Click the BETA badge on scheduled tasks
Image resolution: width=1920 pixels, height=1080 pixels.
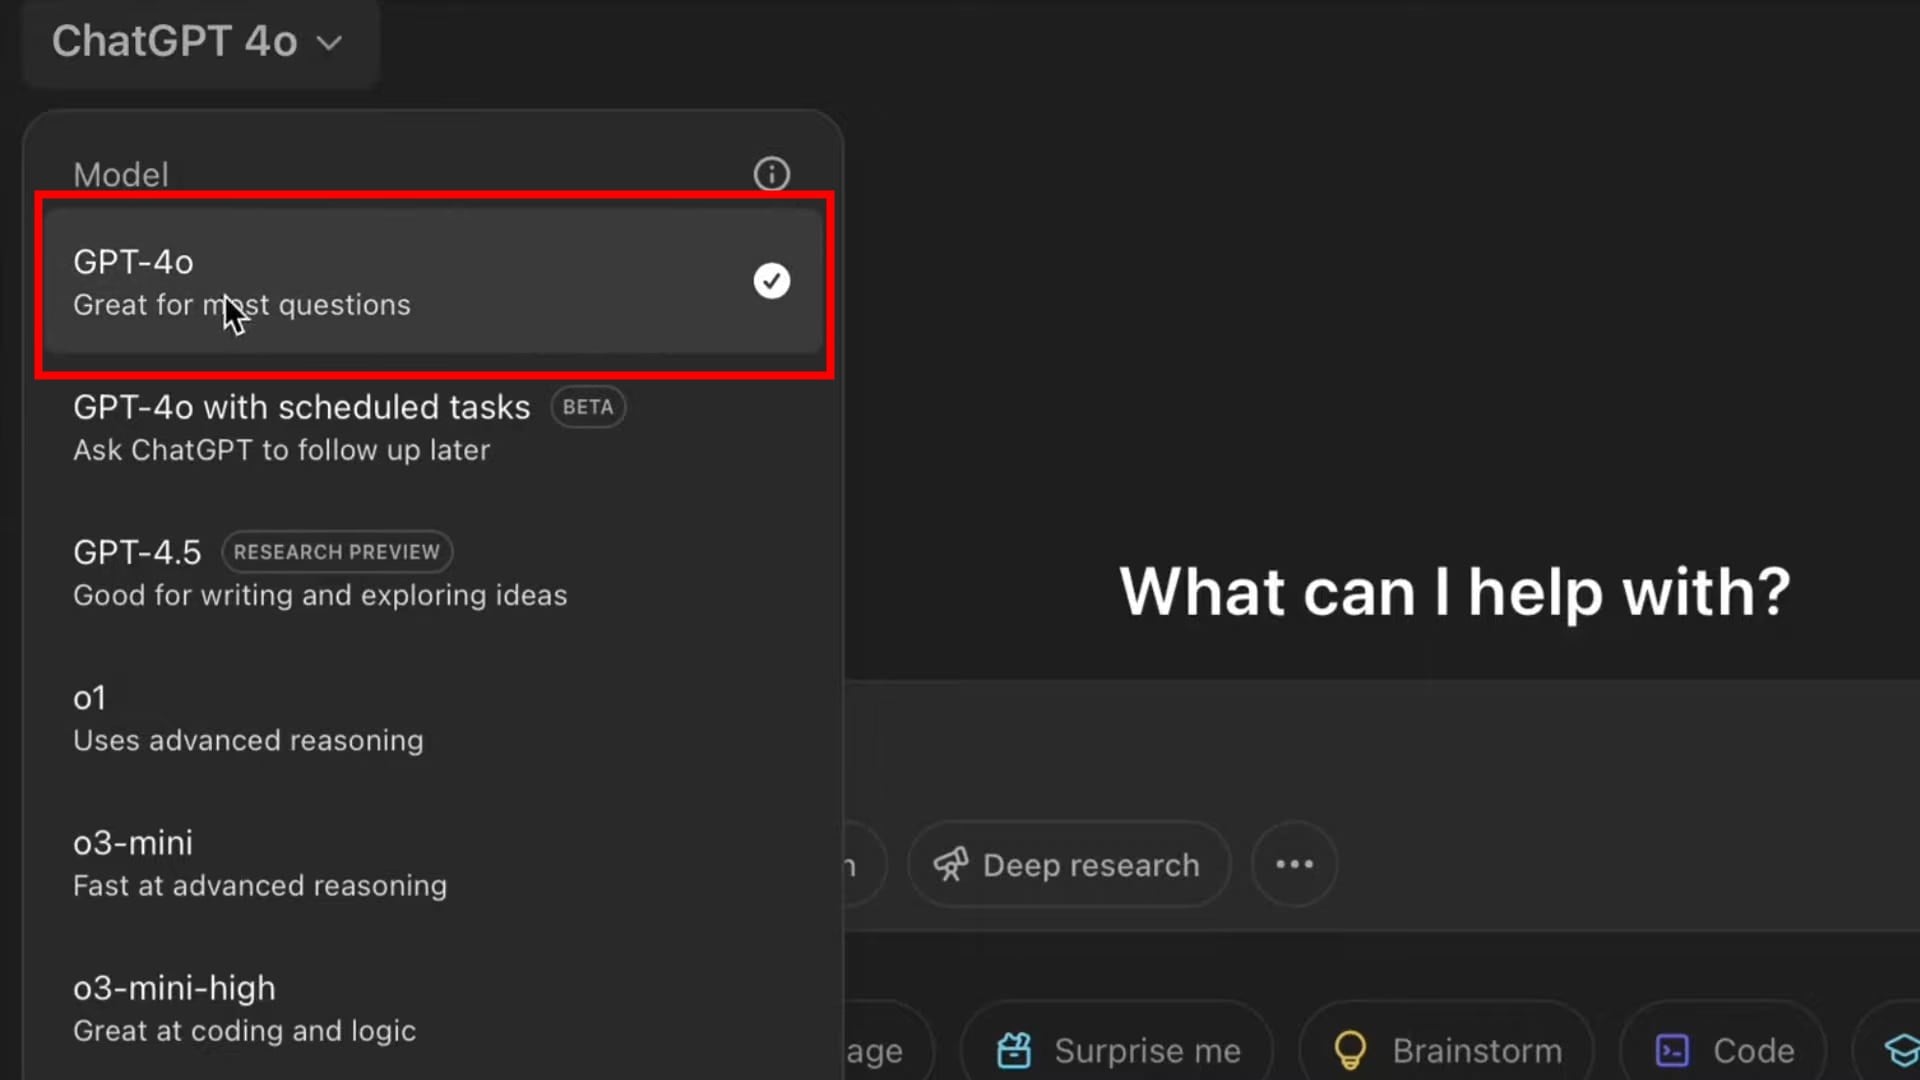pyautogui.click(x=588, y=407)
